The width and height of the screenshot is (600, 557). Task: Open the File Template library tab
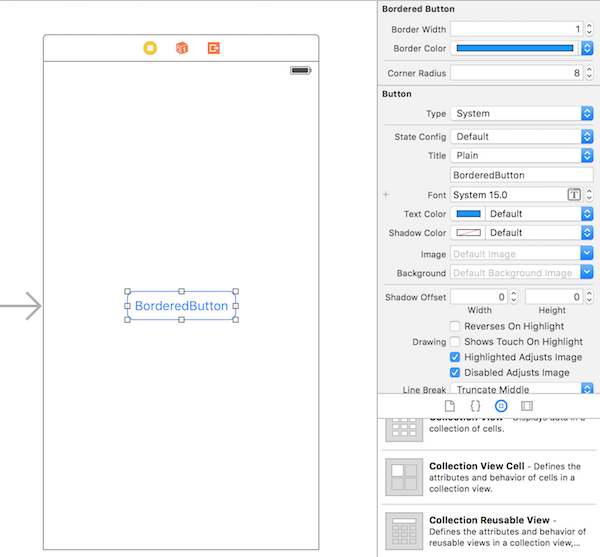(x=450, y=406)
